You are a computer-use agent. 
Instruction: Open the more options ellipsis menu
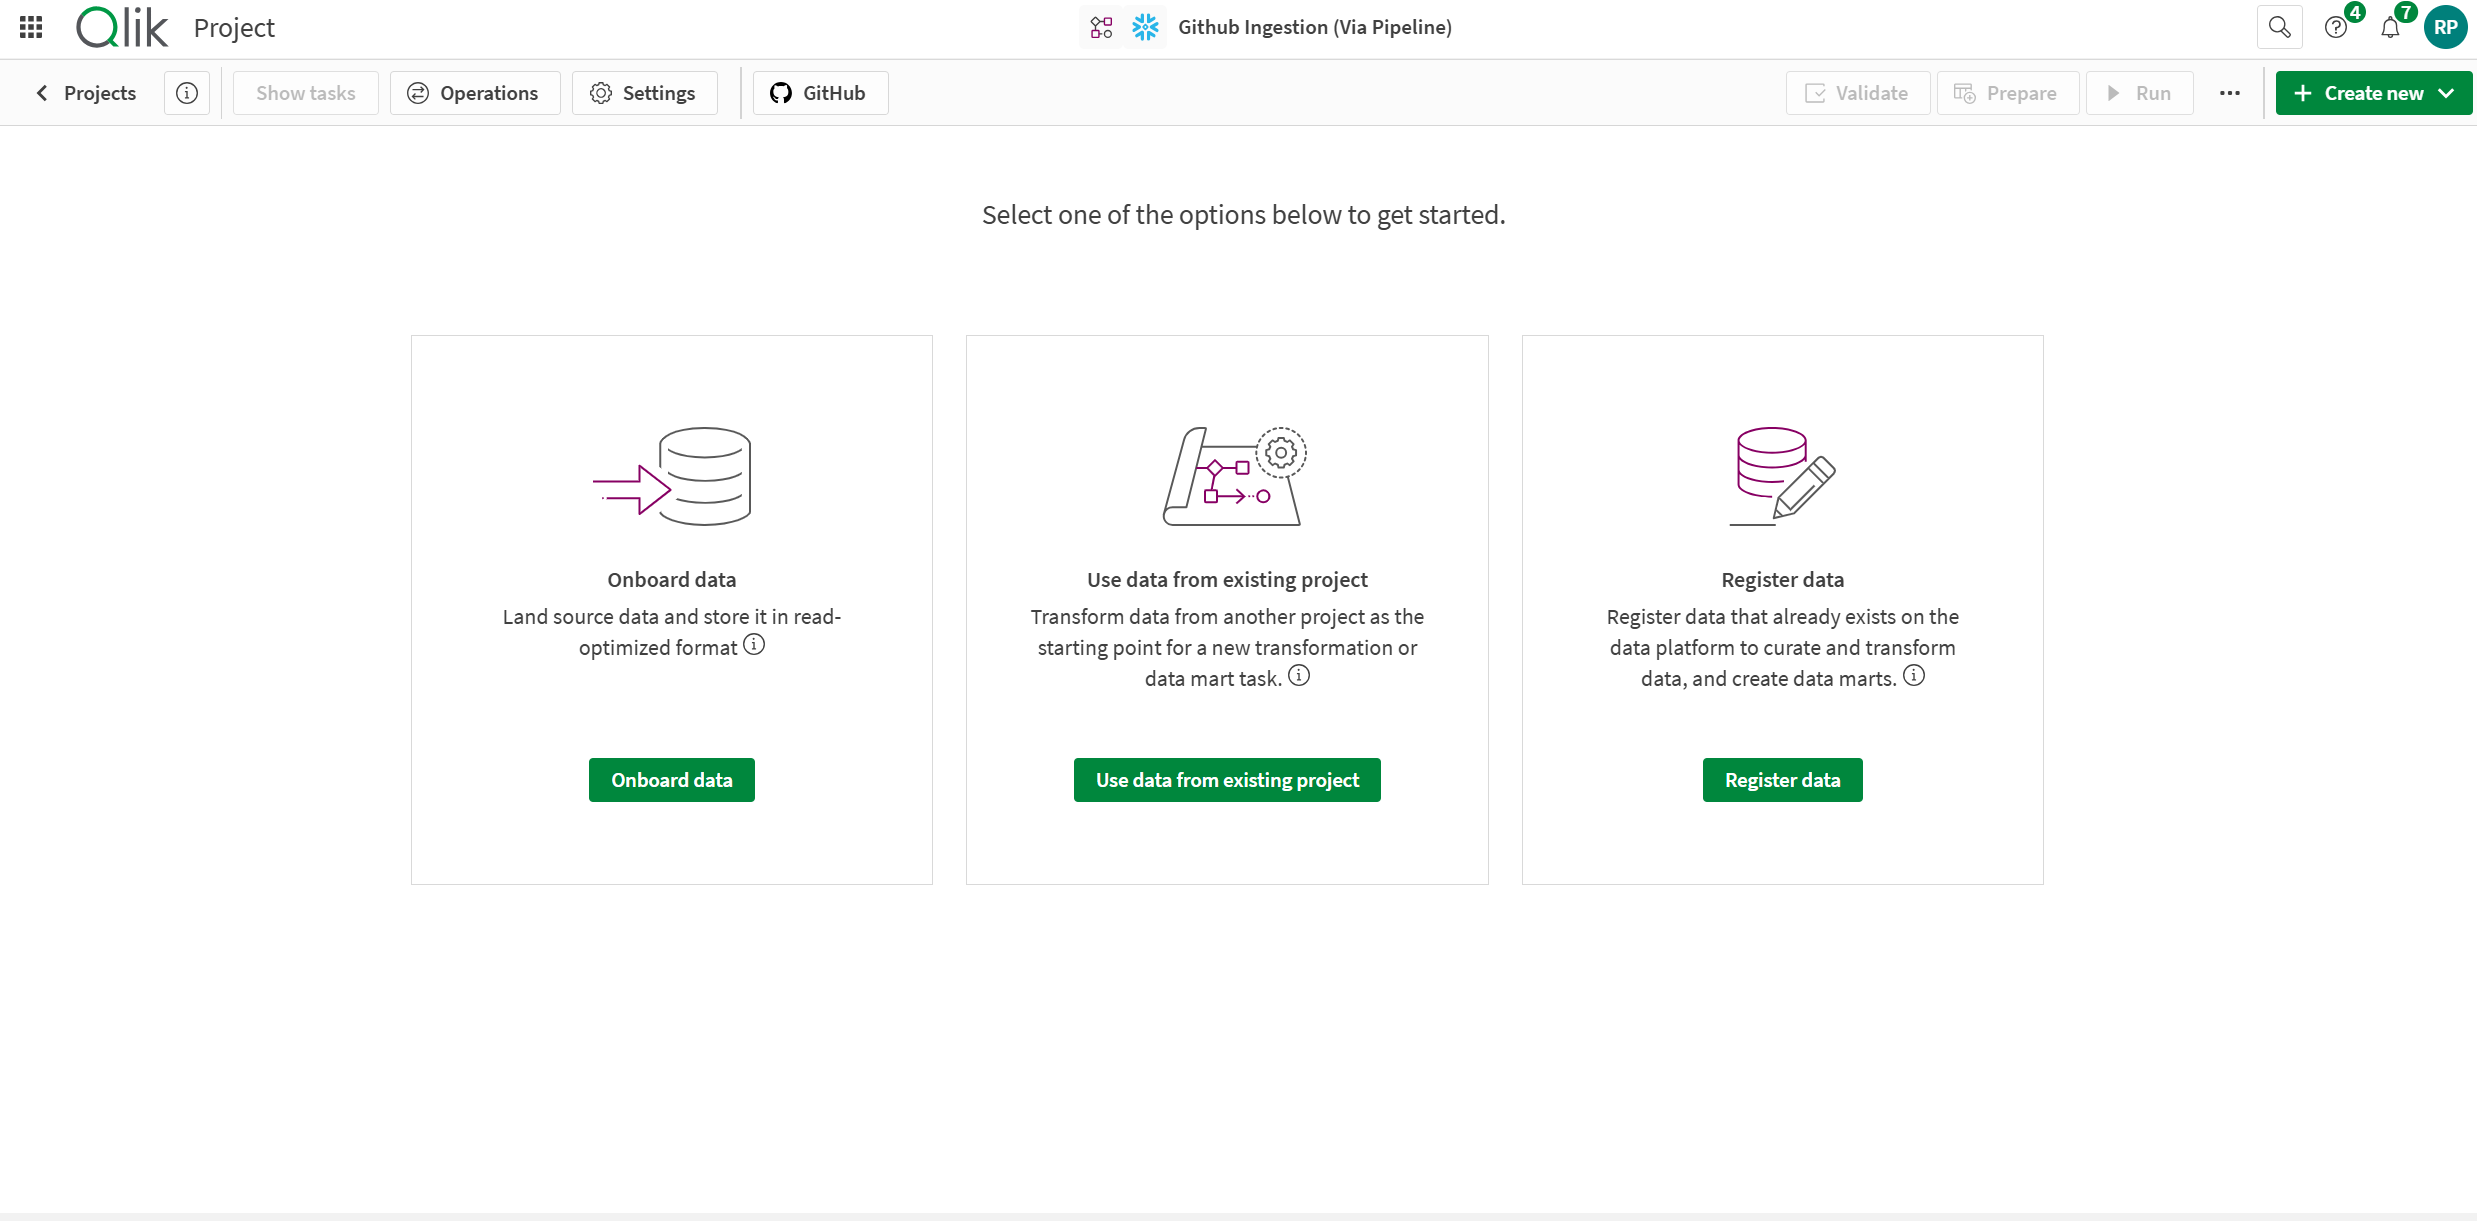(2230, 92)
